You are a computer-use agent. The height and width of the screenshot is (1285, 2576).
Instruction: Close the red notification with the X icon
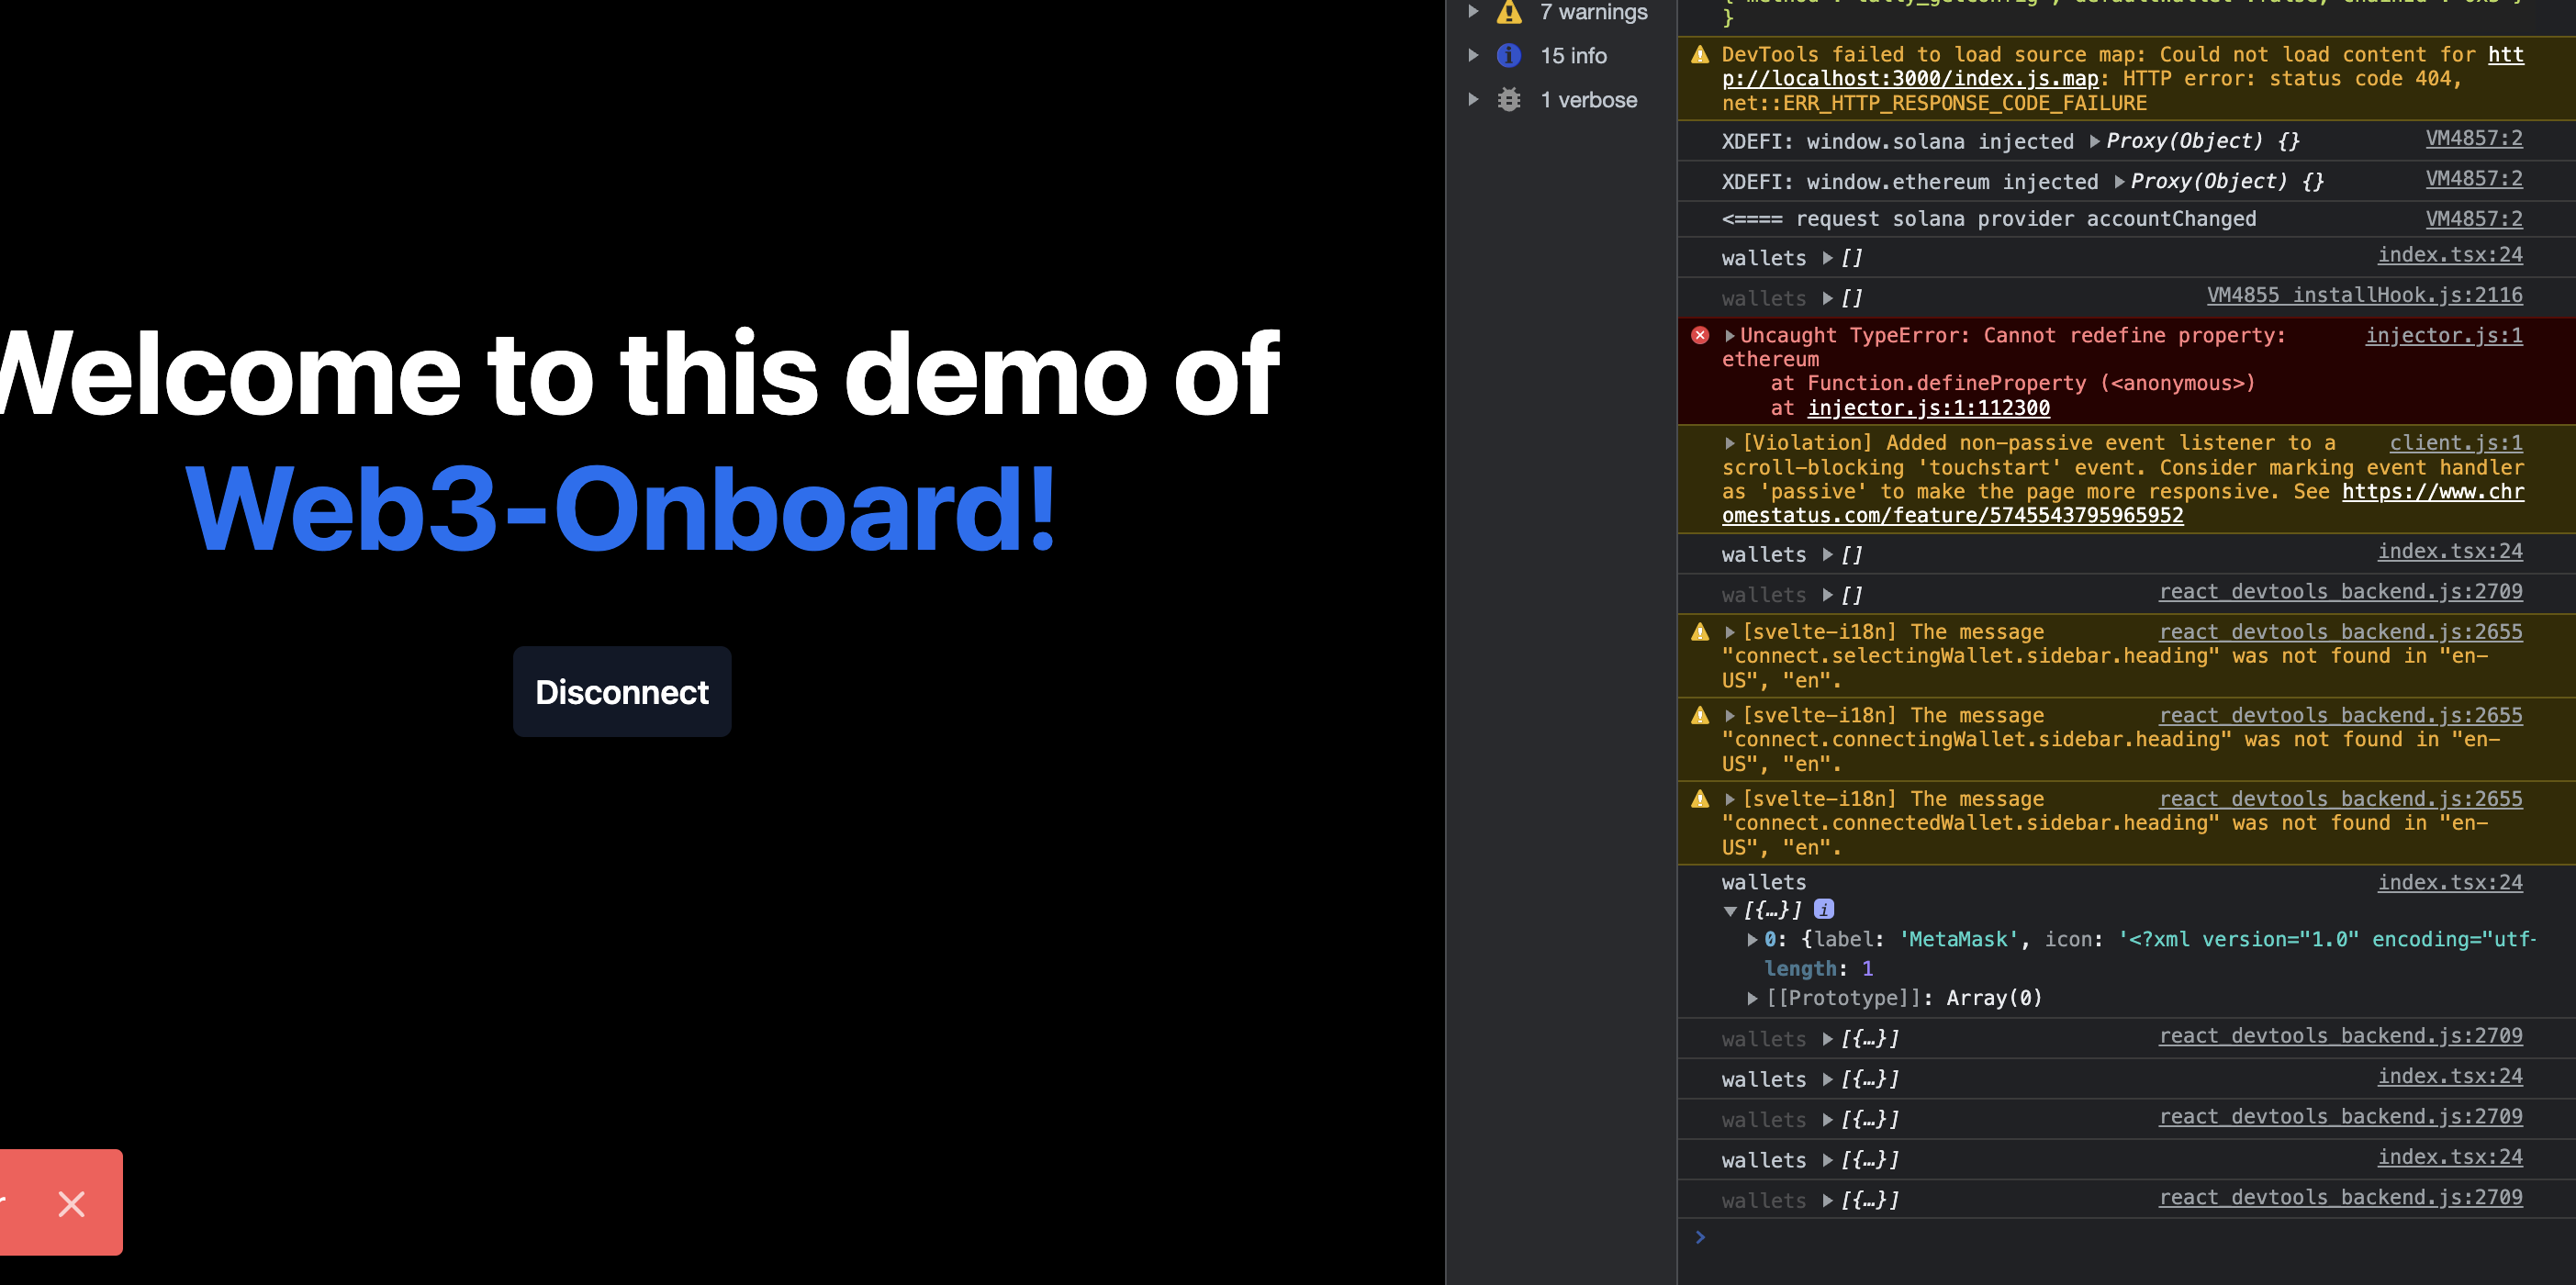71,1203
